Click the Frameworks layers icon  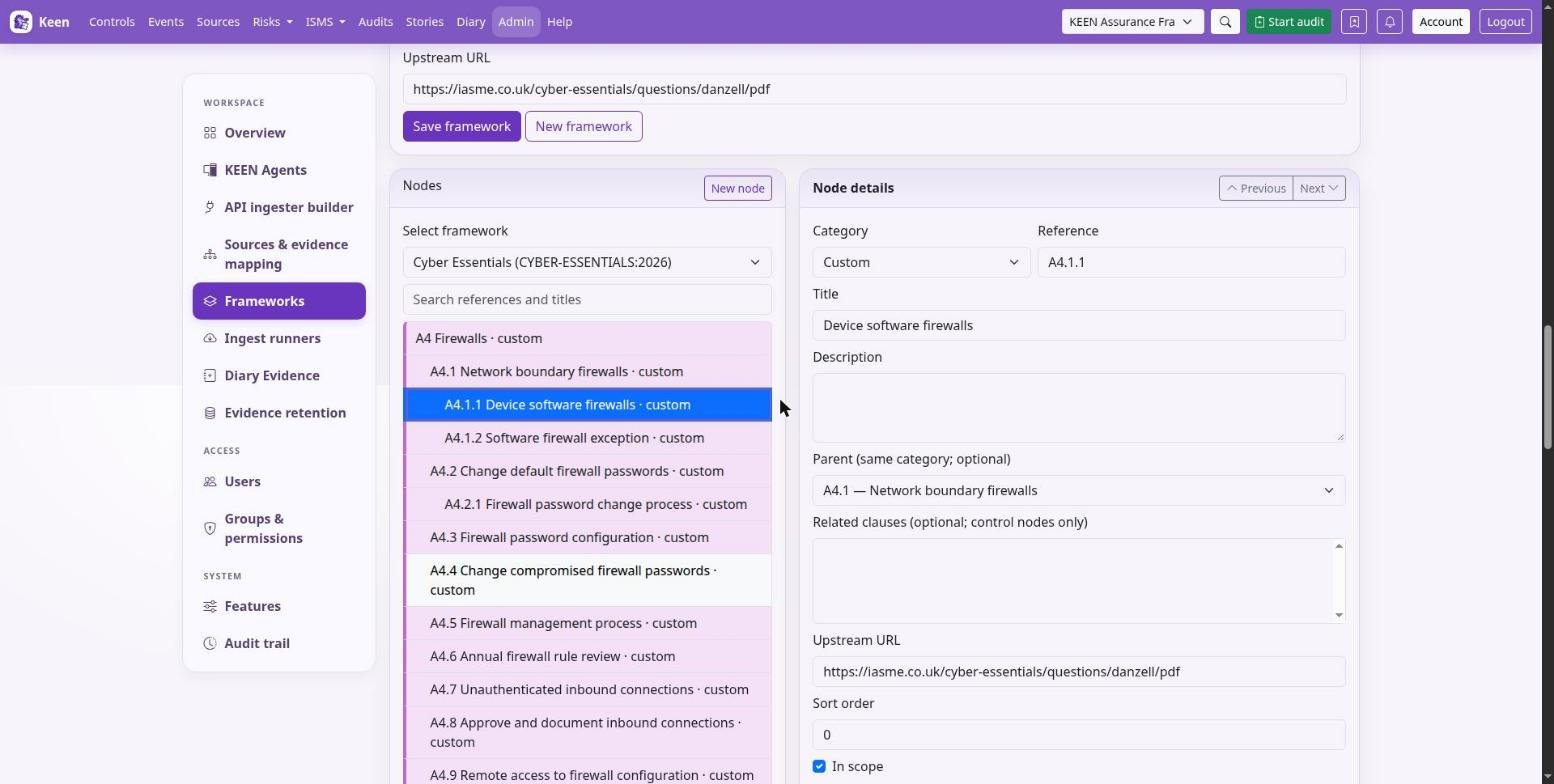coord(210,301)
